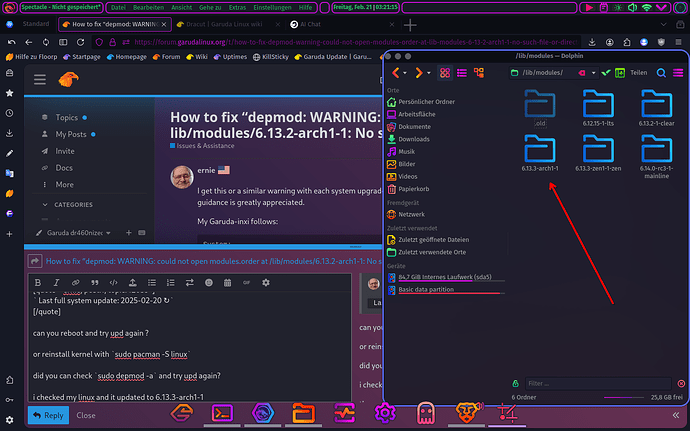Toggle the filter bar lock icon

pyautogui.click(x=515, y=384)
